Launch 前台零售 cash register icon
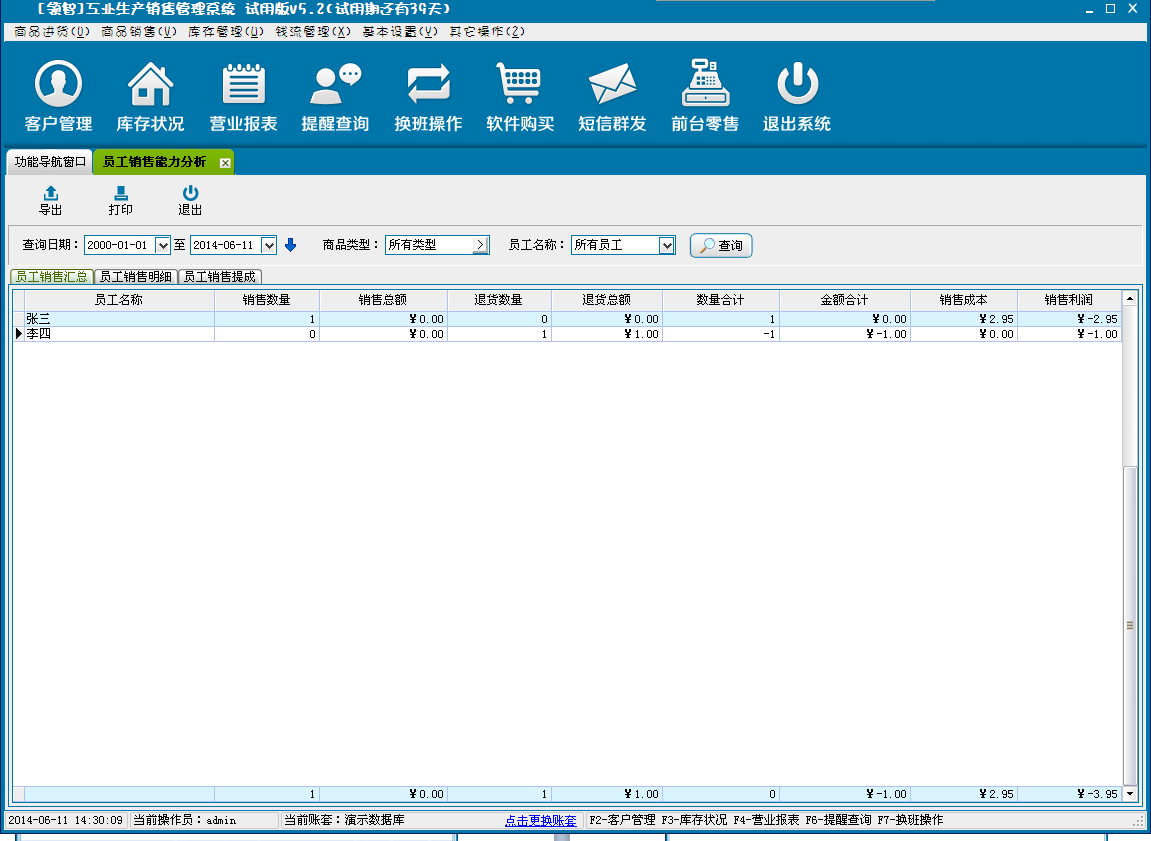Screen dimensions: 1151x841 pyautogui.click(x=705, y=85)
